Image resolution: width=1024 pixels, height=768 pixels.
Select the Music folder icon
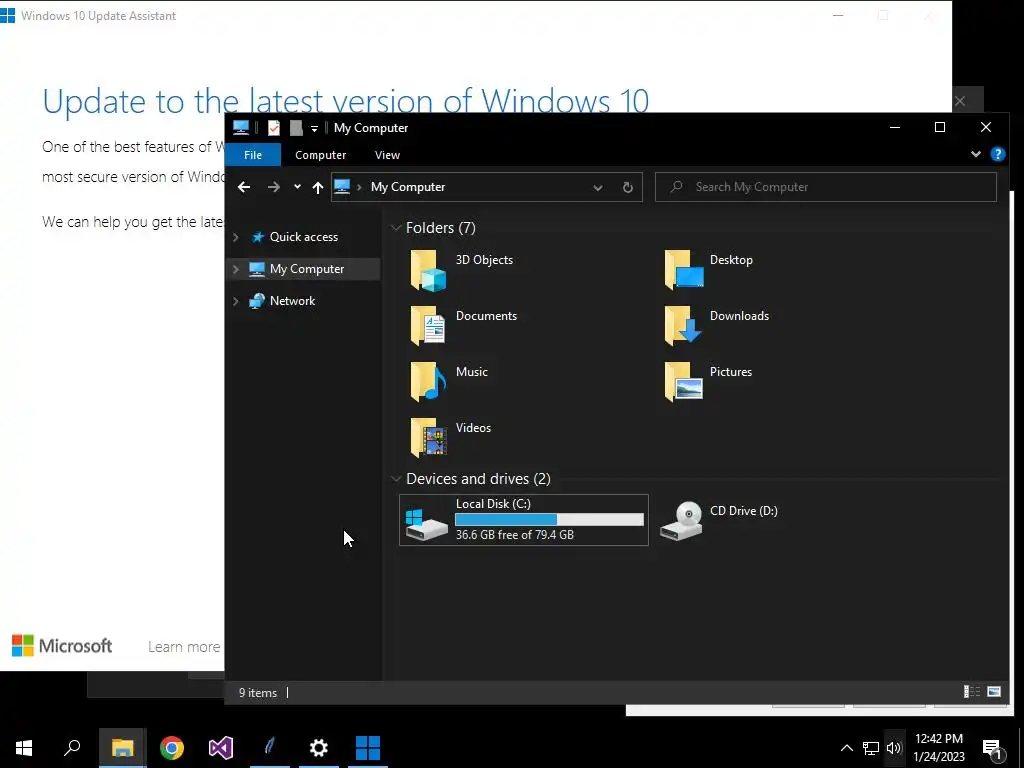428,382
